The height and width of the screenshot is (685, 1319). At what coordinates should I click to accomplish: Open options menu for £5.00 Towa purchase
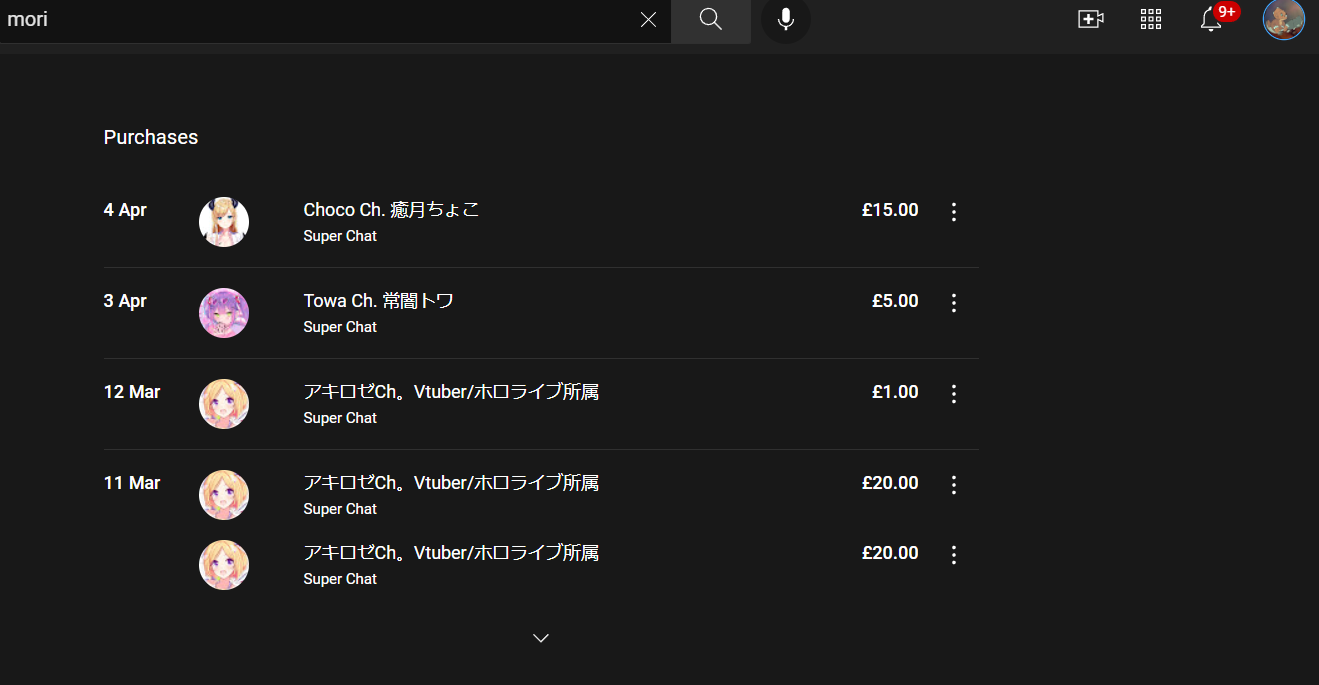(954, 302)
